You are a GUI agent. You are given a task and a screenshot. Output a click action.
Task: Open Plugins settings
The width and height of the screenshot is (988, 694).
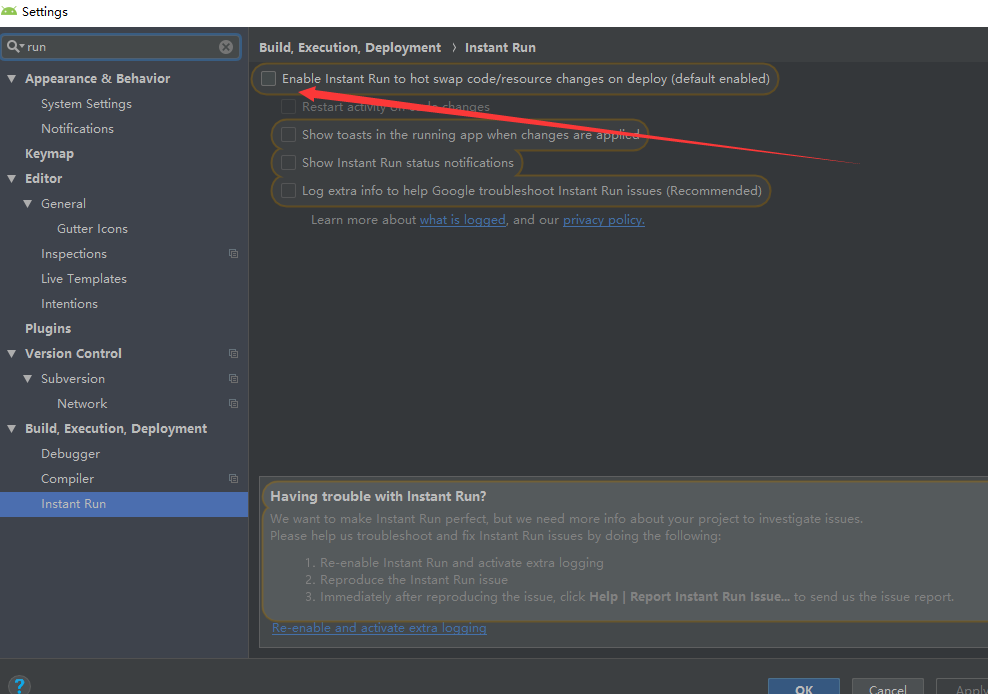[48, 328]
